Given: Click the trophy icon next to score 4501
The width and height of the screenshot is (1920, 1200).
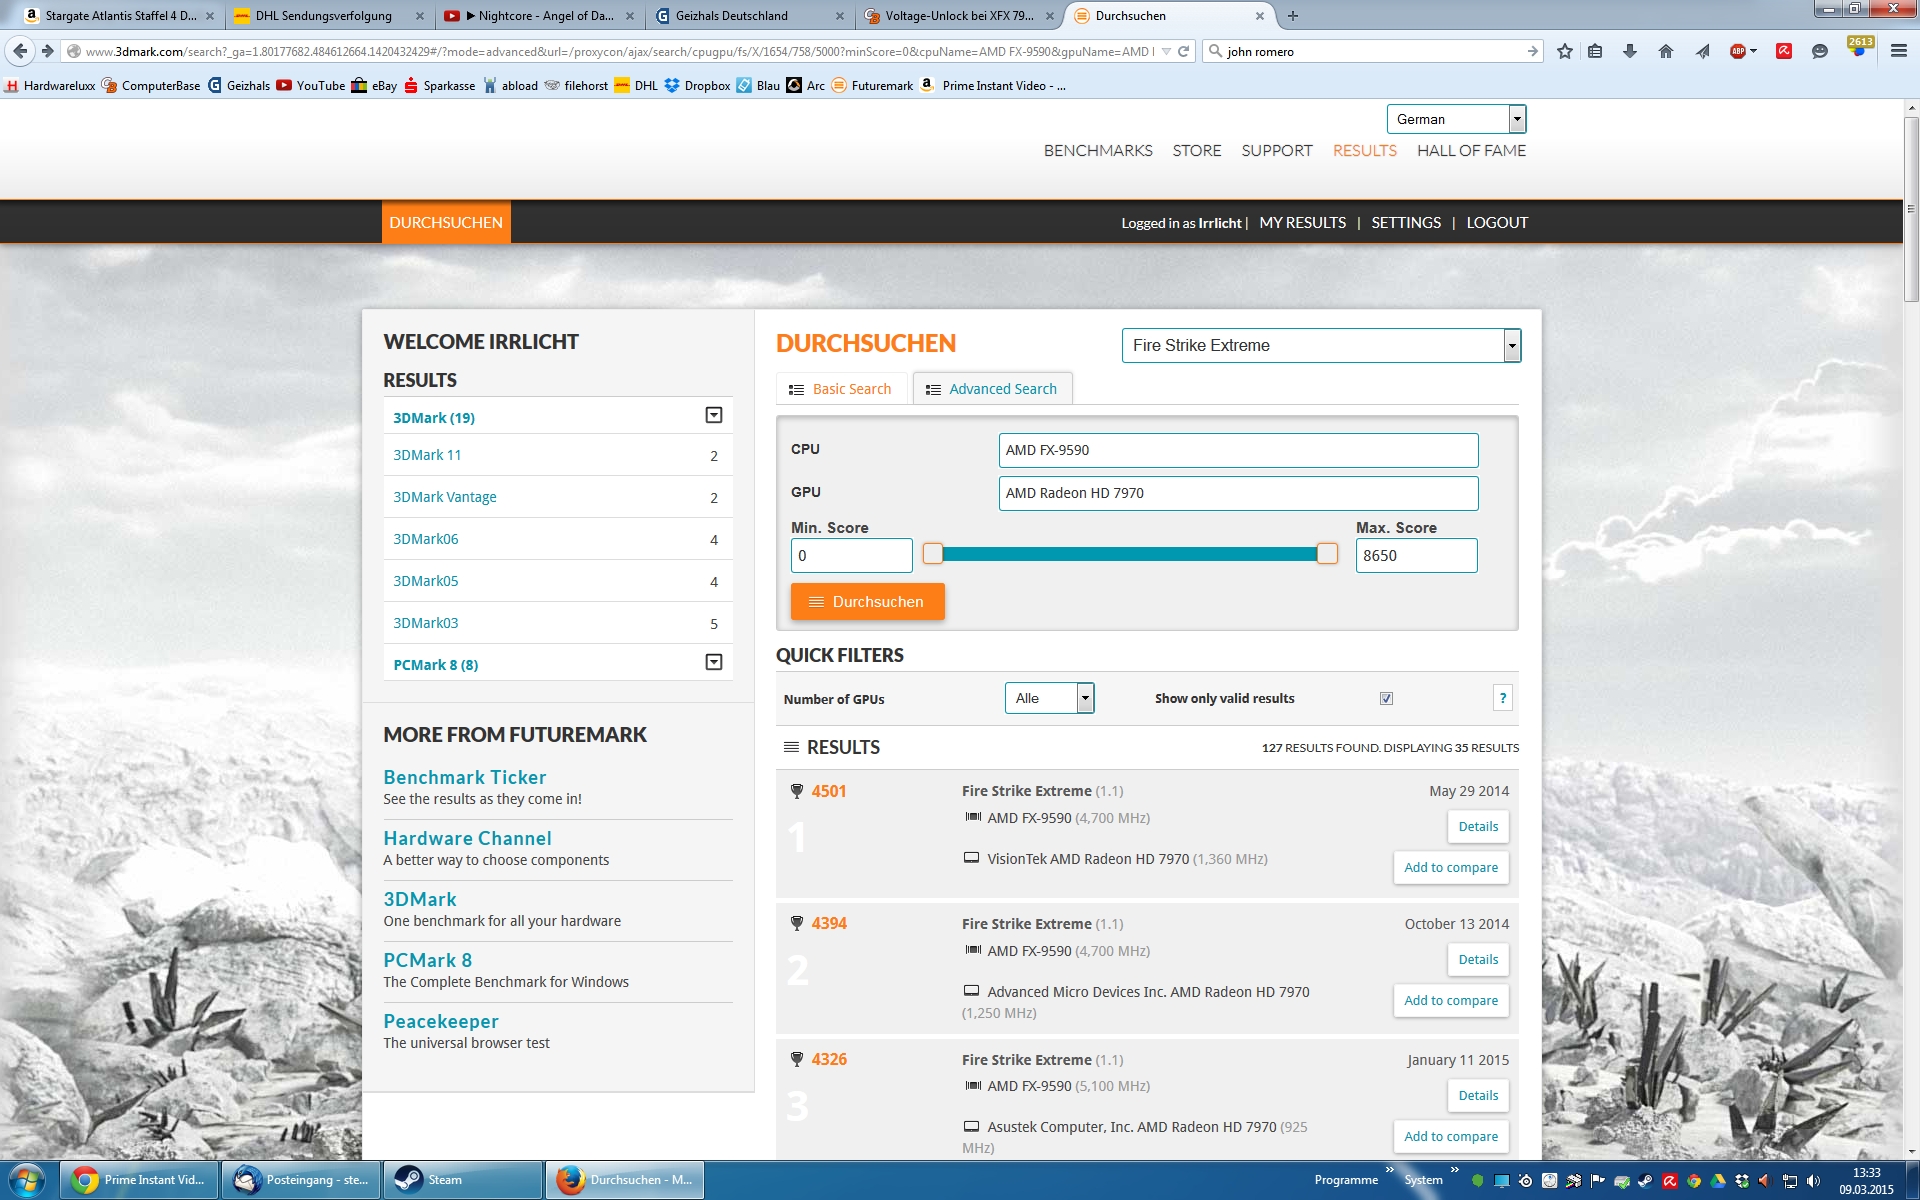Looking at the screenshot, I should coord(797,790).
